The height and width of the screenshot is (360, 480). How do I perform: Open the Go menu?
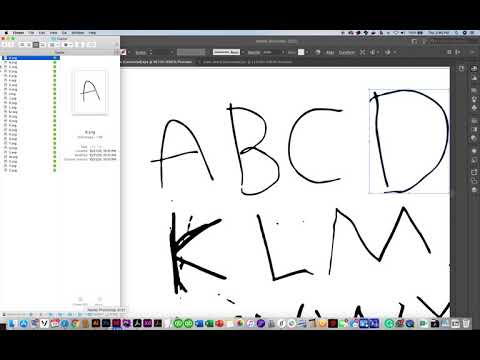pyautogui.click(x=64, y=33)
